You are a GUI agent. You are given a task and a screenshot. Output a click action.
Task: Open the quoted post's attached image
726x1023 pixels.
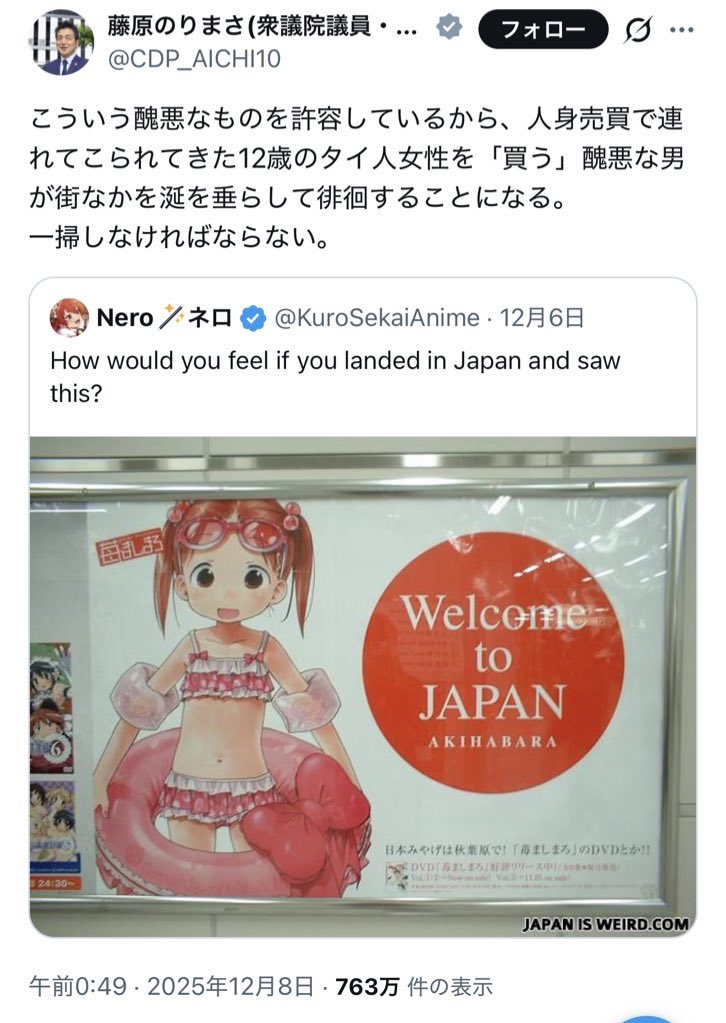(x=363, y=687)
